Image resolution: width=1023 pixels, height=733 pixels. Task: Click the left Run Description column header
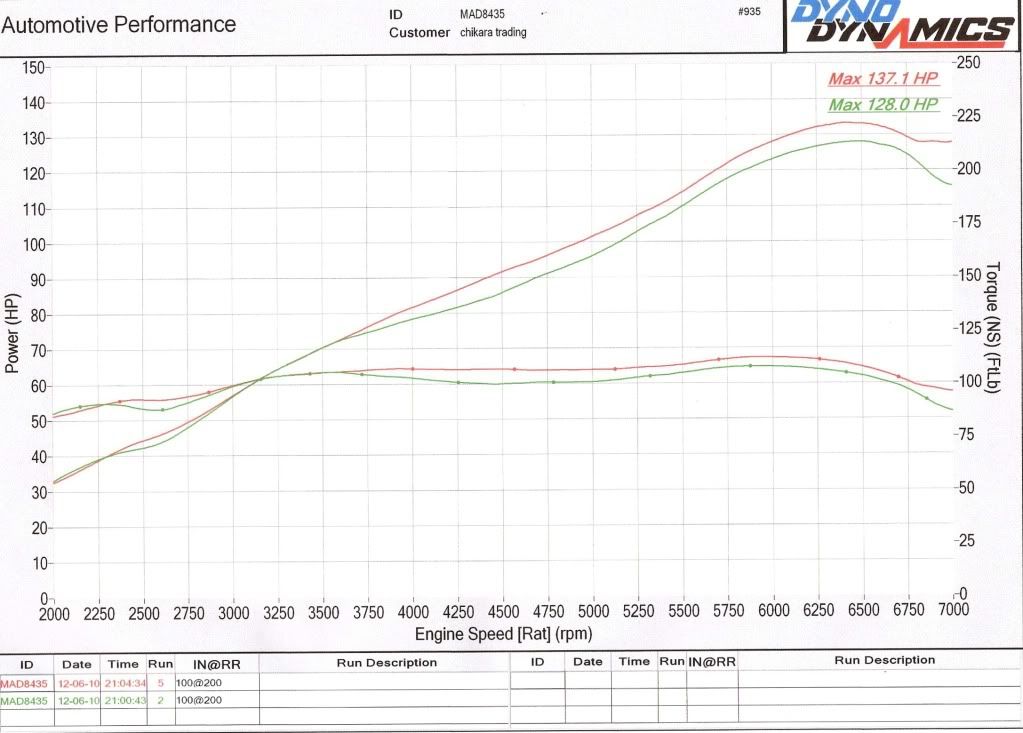pos(385,662)
